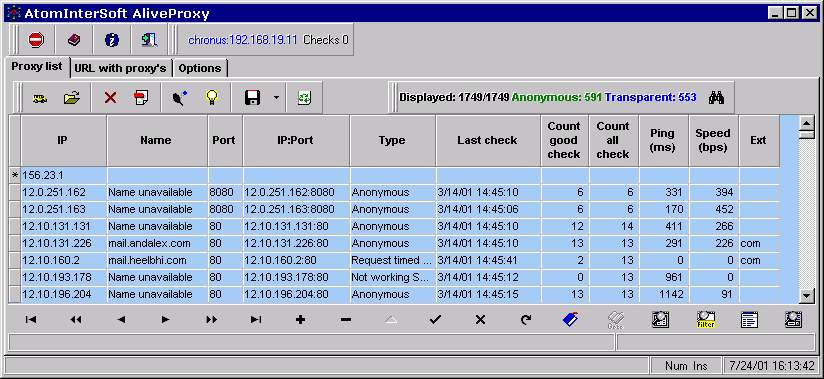
Task: Click the blue bookmark tag icon
Action: [x=570, y=320]
